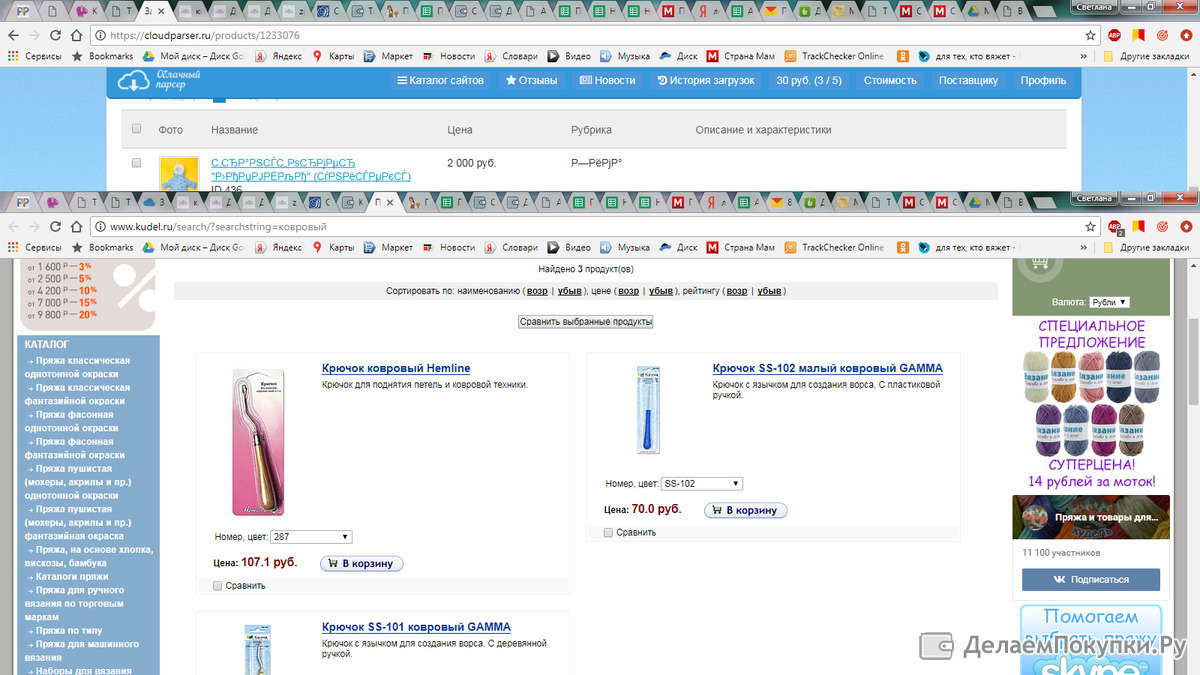The width and height of the screenshot is (1200, 675).
Task: Open Каталог сайтов in the cloudparser menu
Action: tap(440, 80)
